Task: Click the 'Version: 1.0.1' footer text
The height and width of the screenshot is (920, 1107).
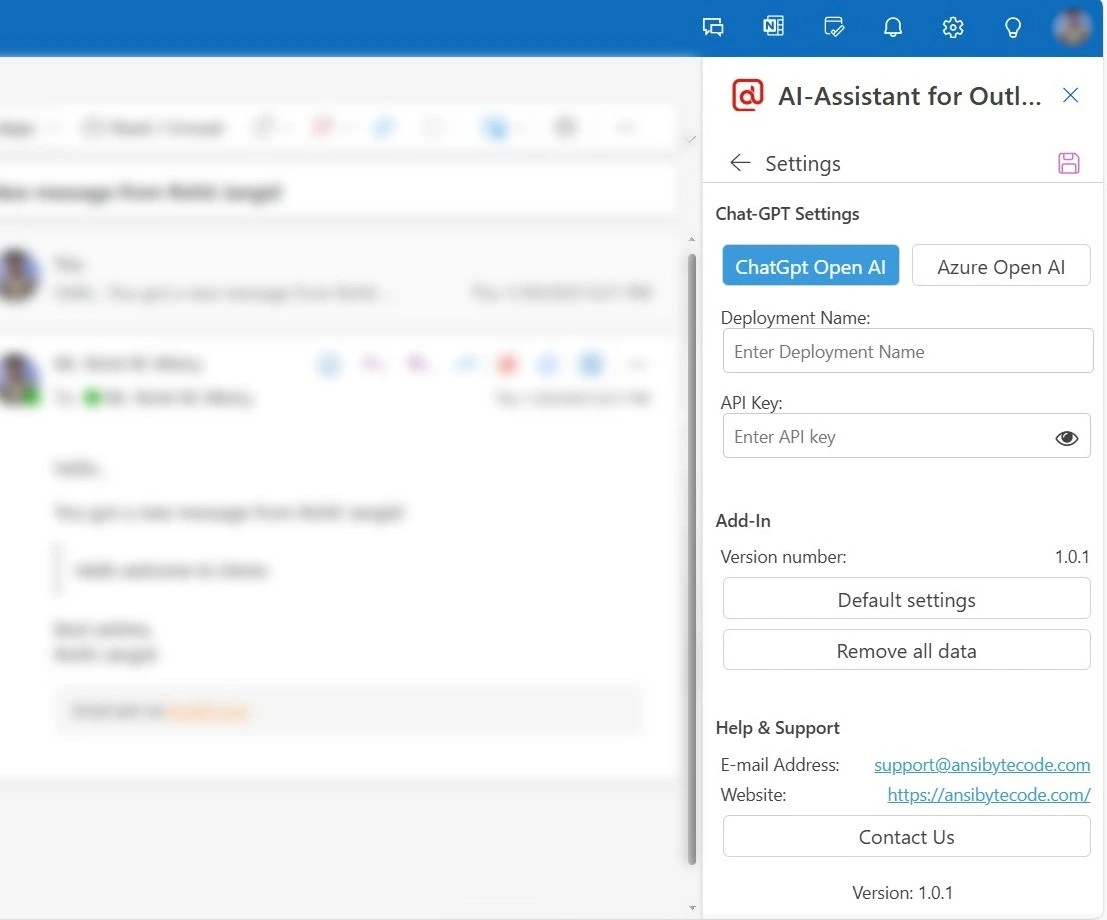Action: [x=902, y=892]
